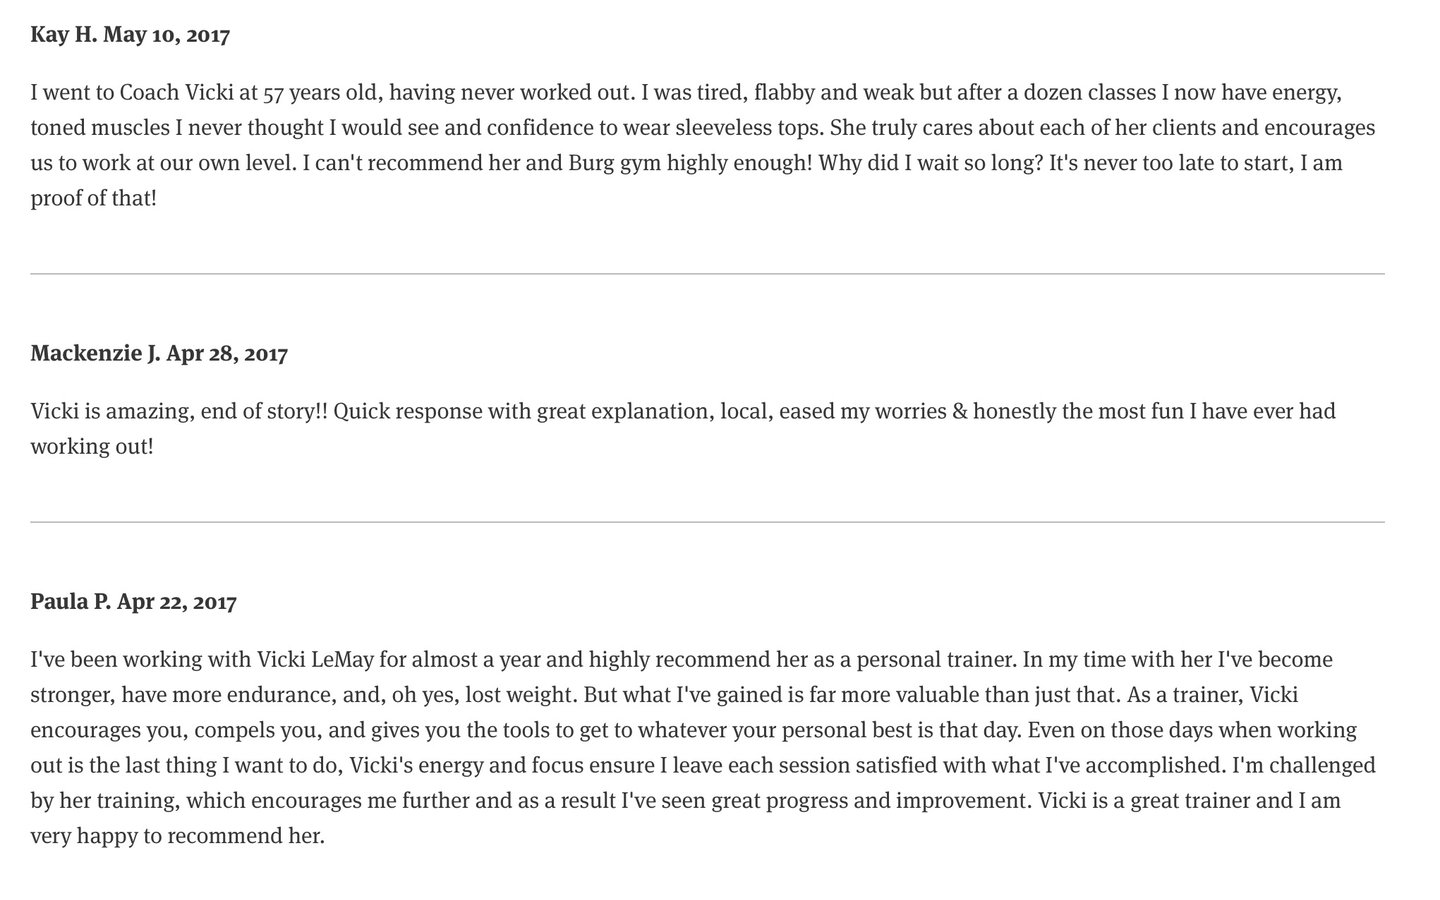This screenshot has width=1440, height=900.
Task: Click "working out!" ending Mackenzie's review
Action: click(92, 447)
